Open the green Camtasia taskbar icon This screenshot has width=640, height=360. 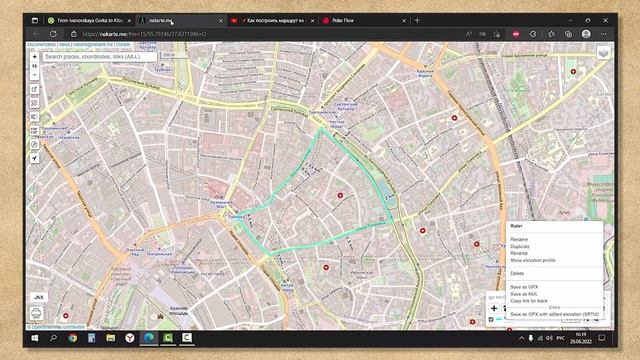click(168, 338)
